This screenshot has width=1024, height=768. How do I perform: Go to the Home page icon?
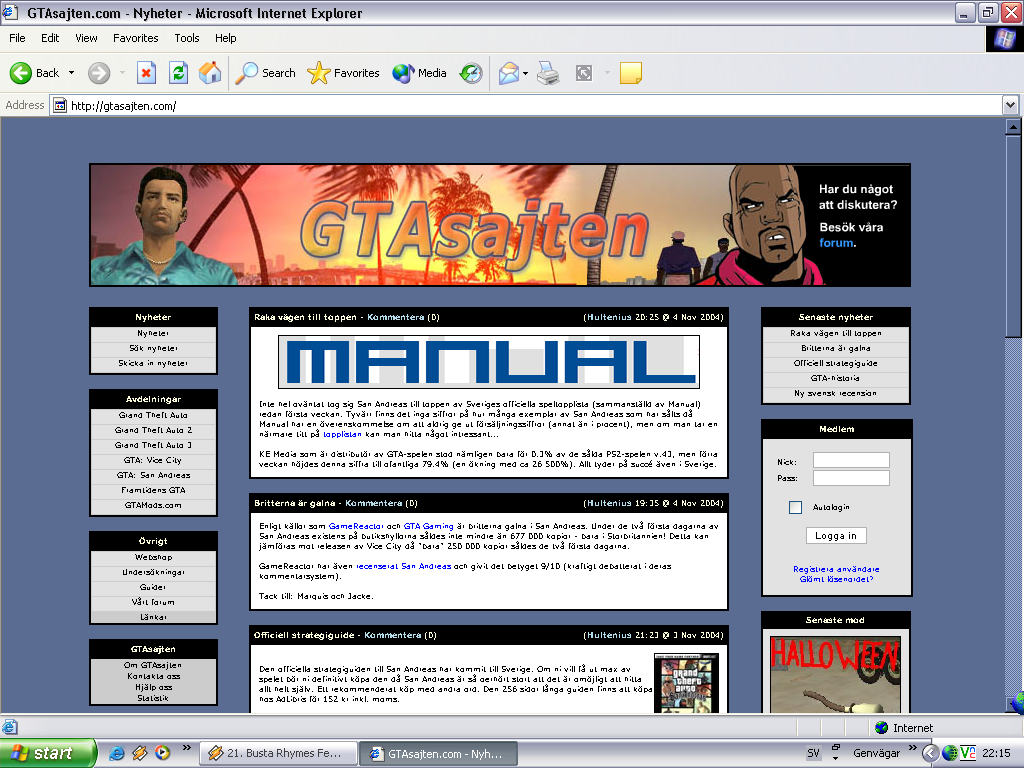tap(210, 72)
